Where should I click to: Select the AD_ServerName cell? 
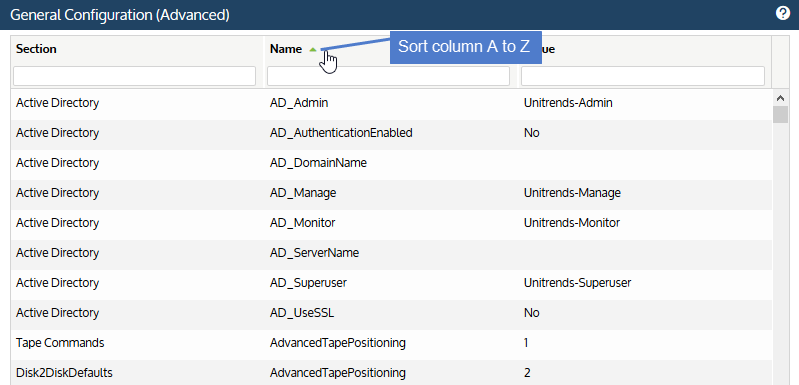pos(314,253)
